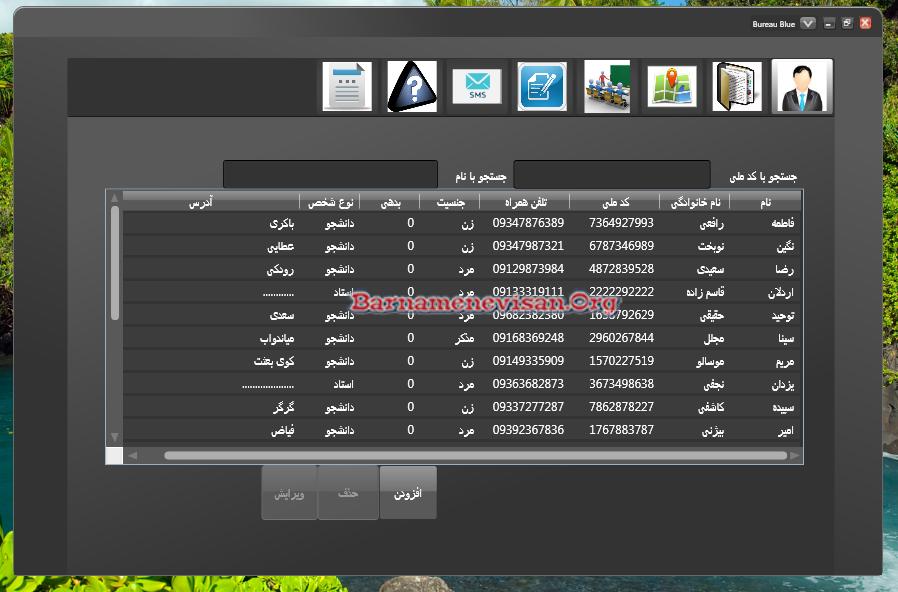Select phone number 09392367836
The height and width of the screenshot is (592, 898).
tap(528, 429)
